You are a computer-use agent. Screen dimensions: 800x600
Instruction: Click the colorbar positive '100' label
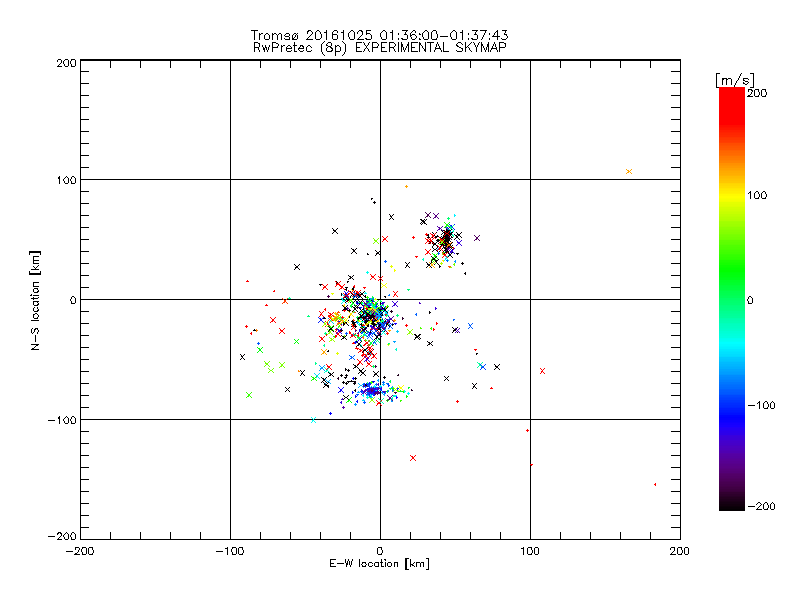[757, 195]
